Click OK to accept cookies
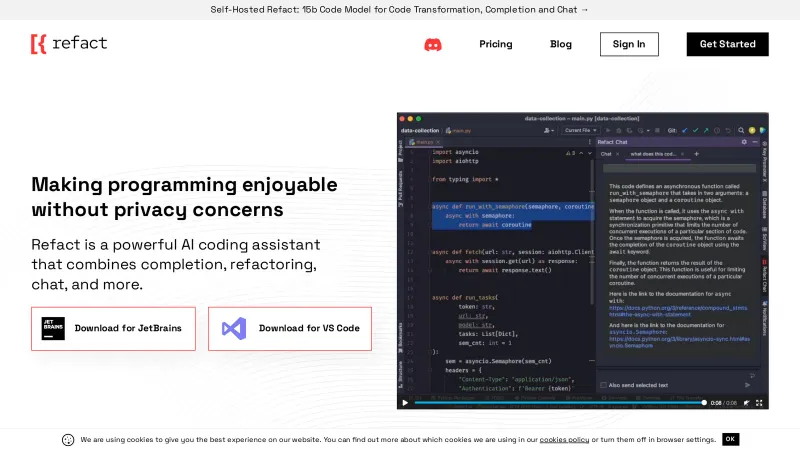The width and height of the screenshot is (800, 450). 730,439
